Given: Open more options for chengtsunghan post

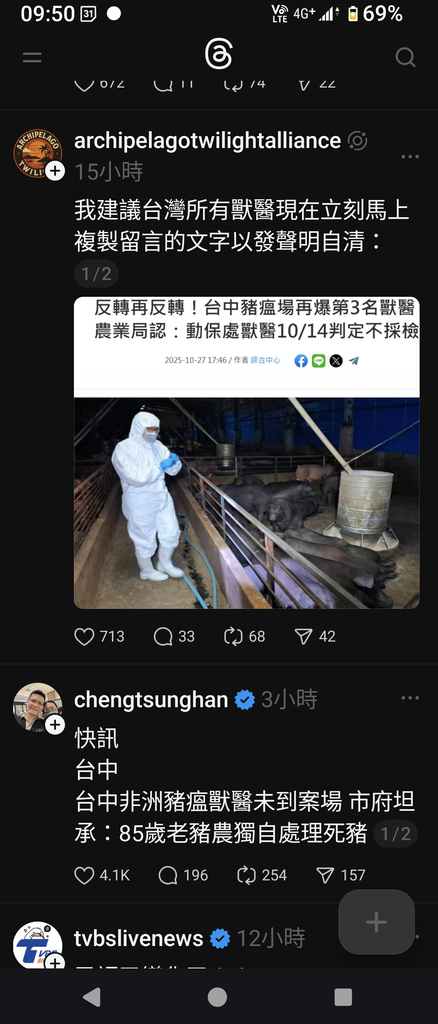Looking at the screenshot, I should click(x=410, y=698).
